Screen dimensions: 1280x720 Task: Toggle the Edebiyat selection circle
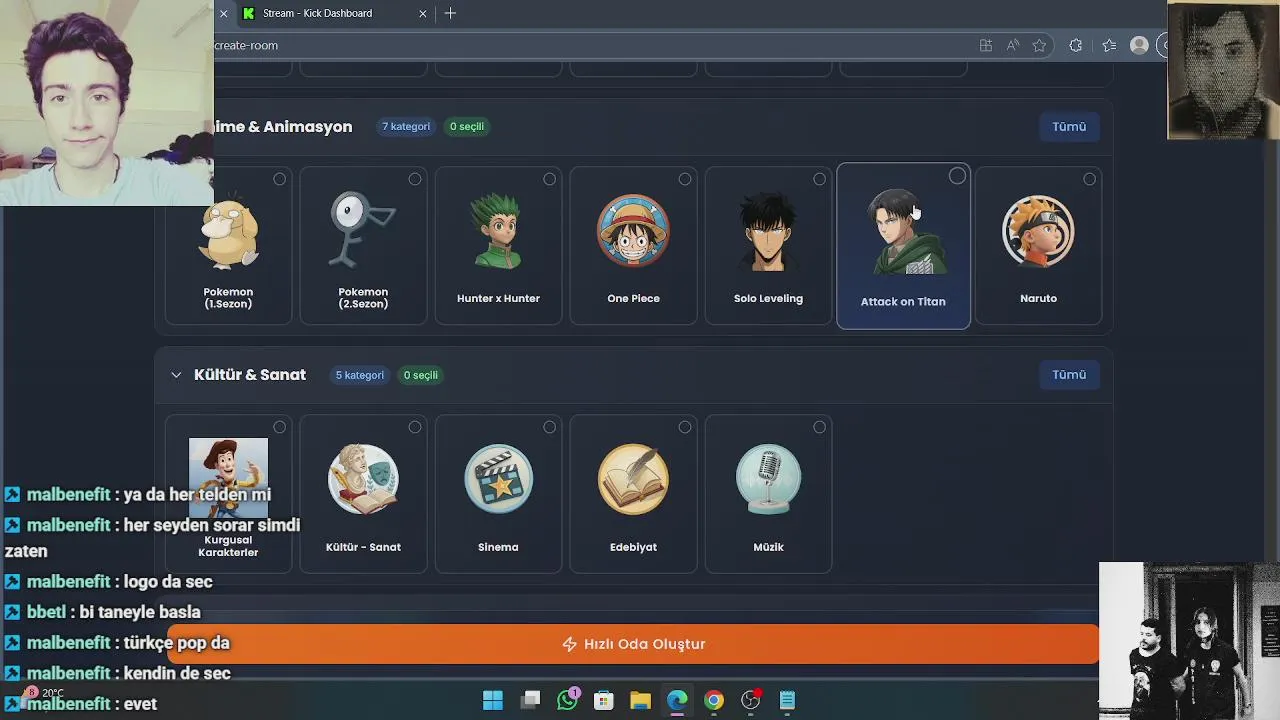tap(684, 427)
